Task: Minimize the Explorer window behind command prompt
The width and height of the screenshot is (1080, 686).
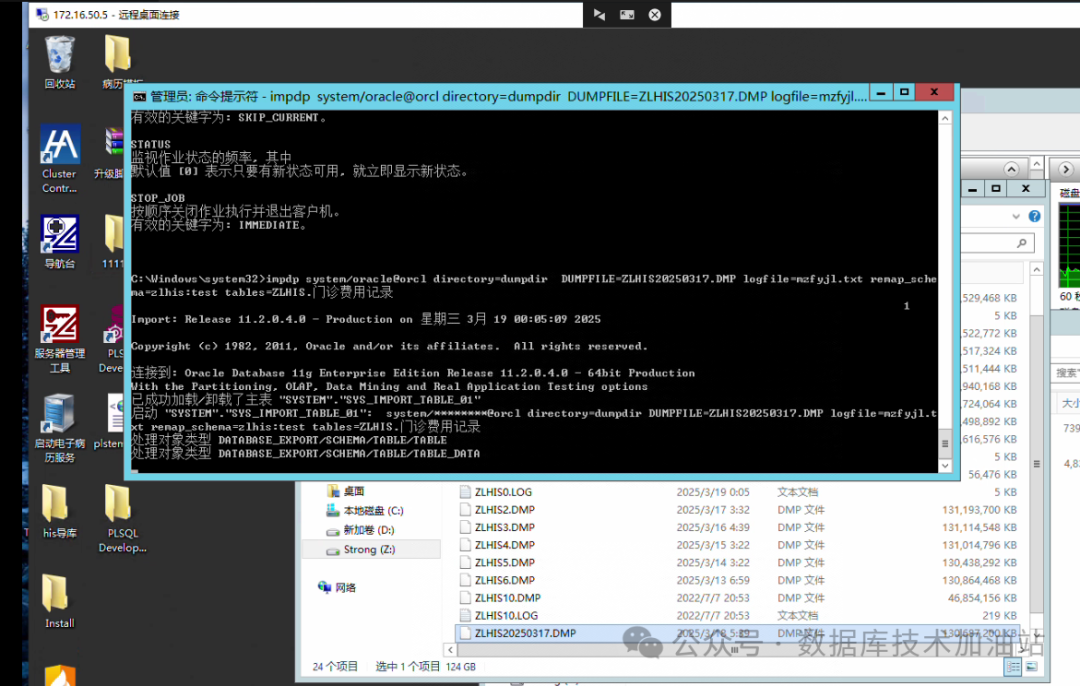Action: point(972,189)
